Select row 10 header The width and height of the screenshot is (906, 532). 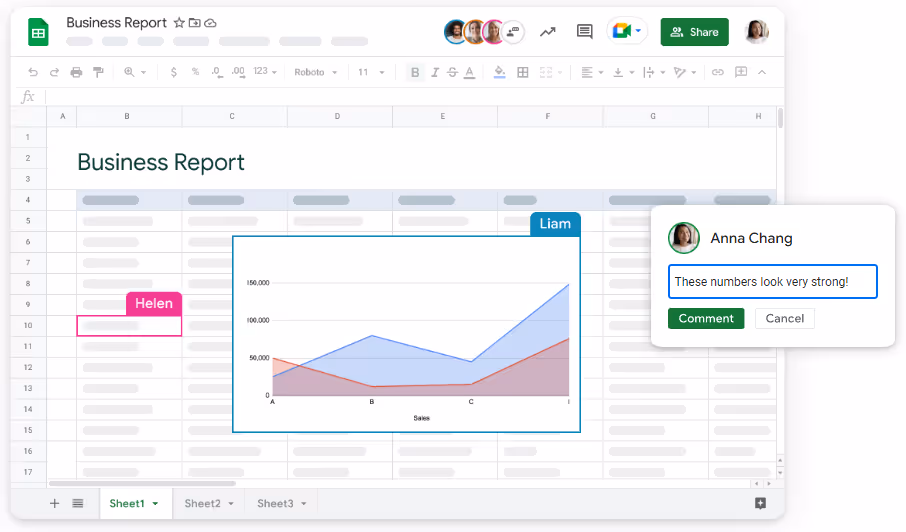coord(28,325)
